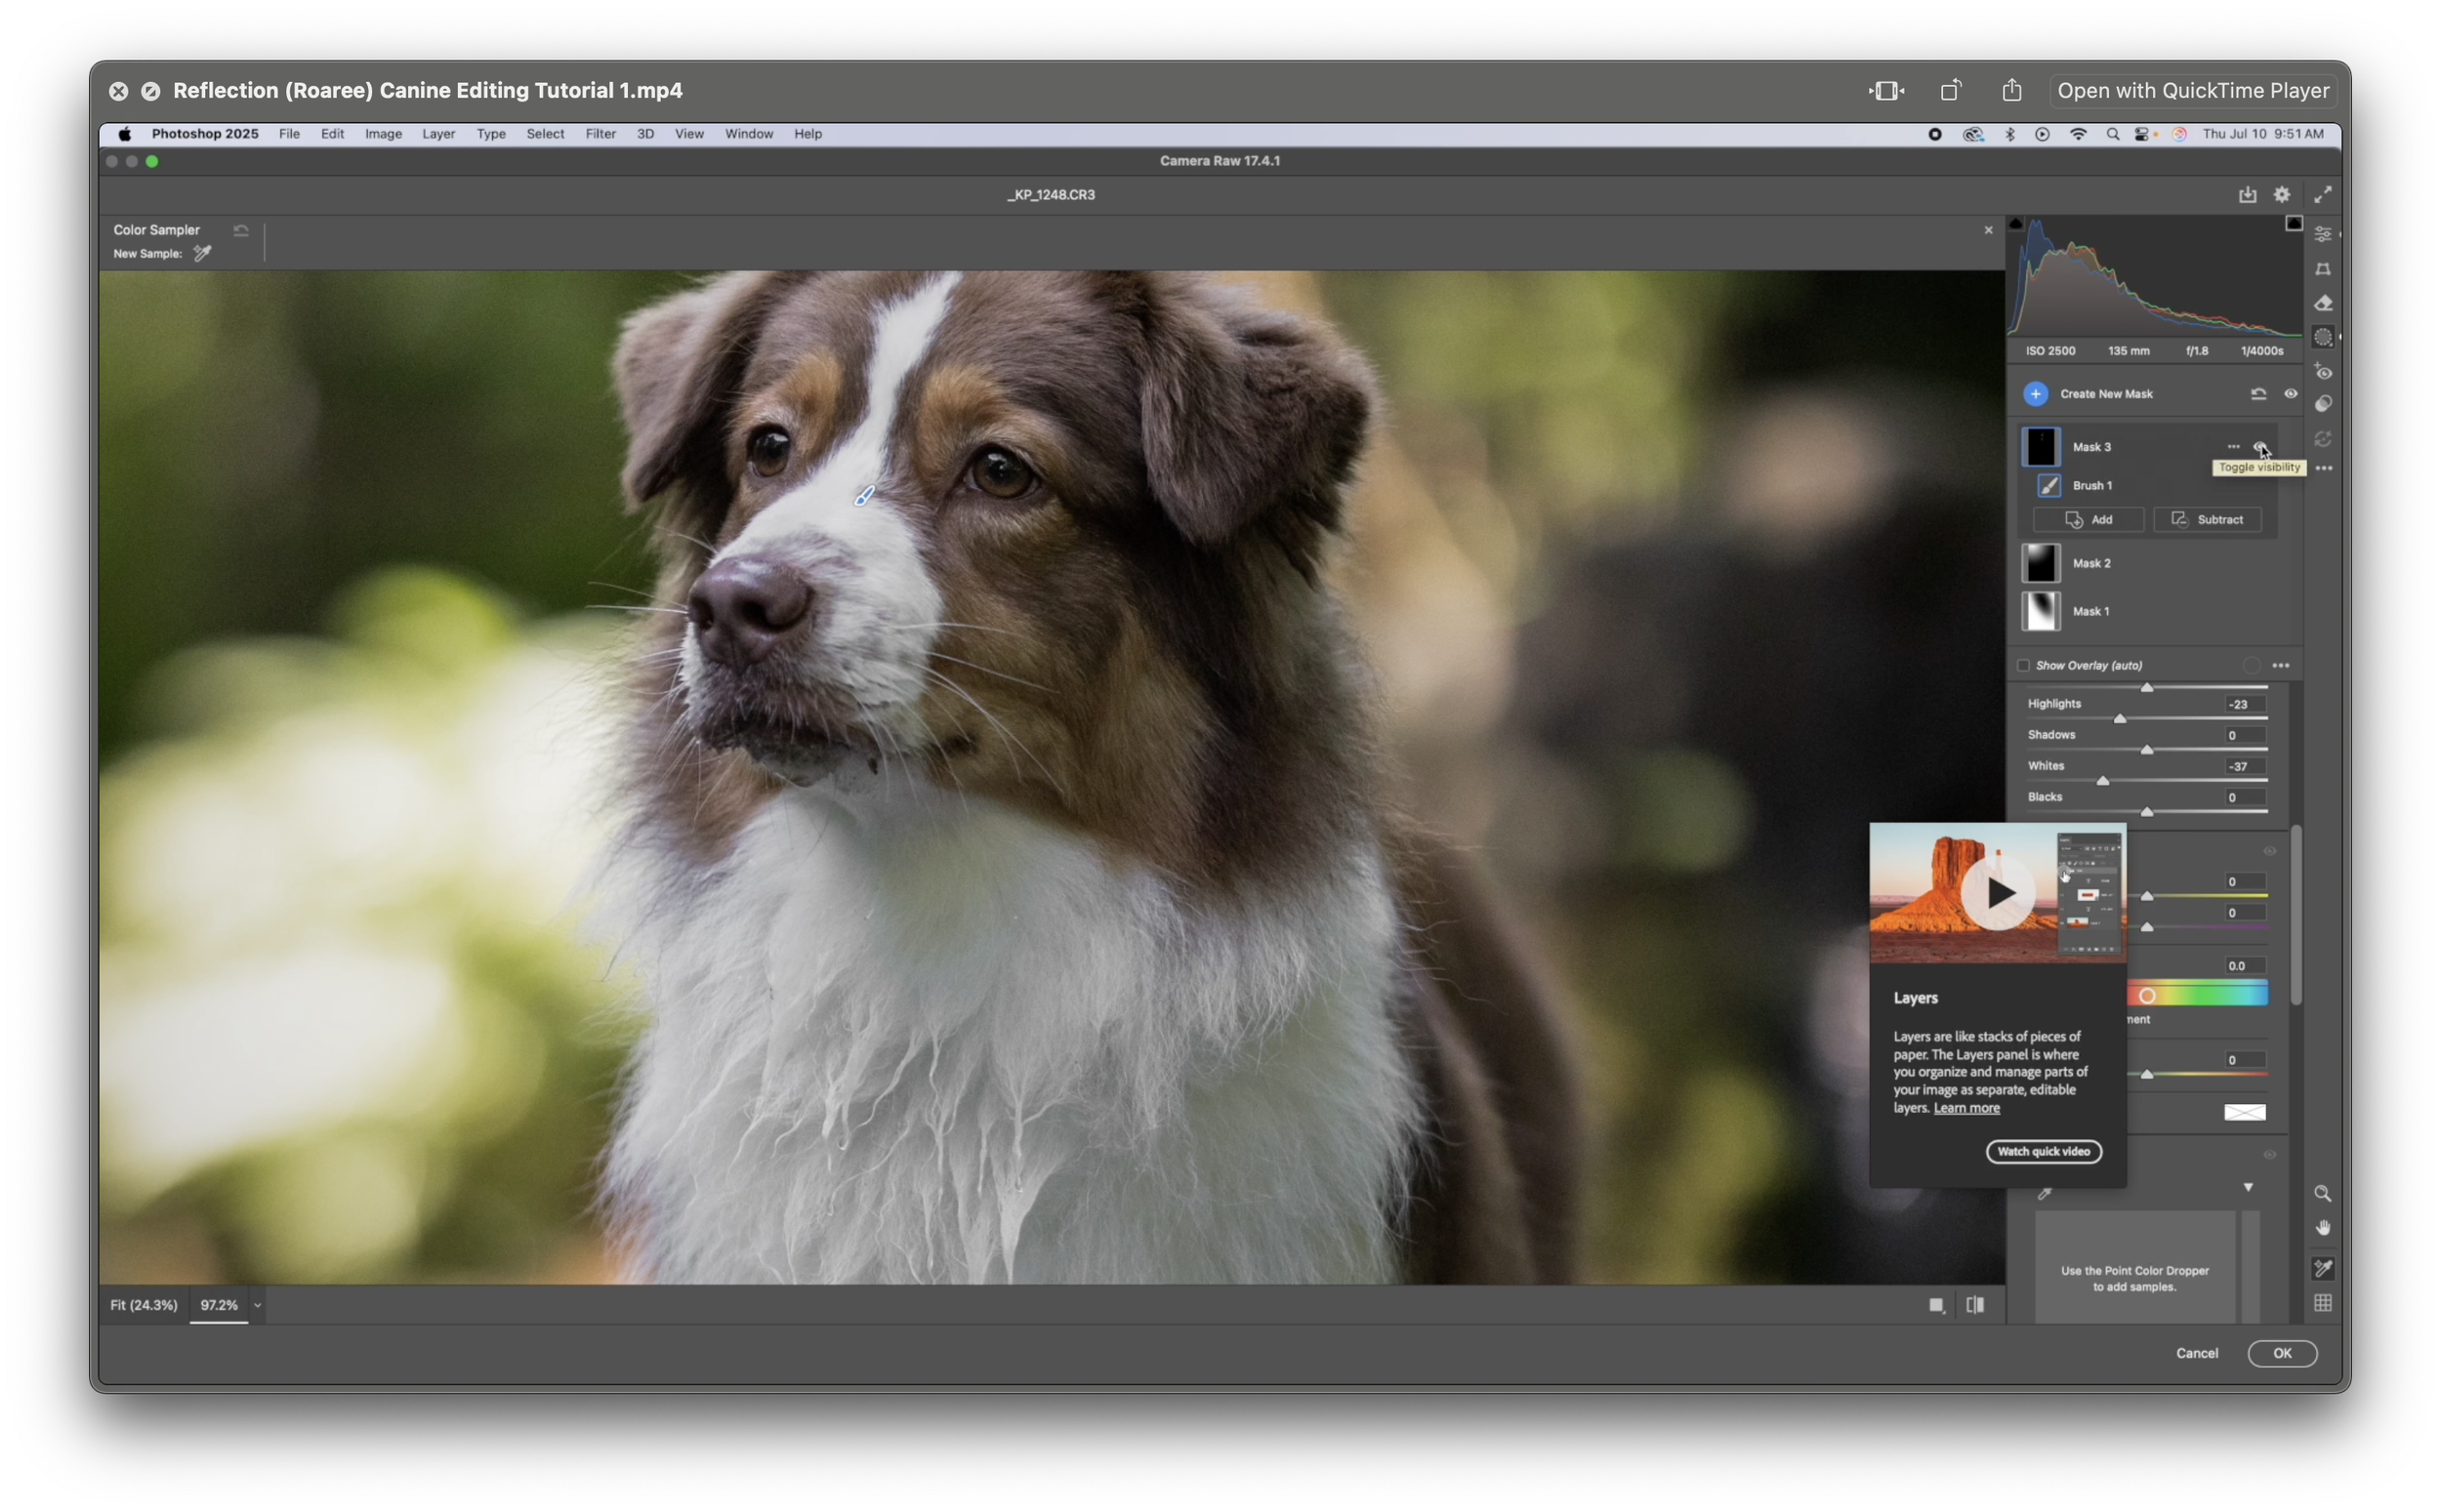Expand the Point Color disclosure triangle

coord(2248,1187)
